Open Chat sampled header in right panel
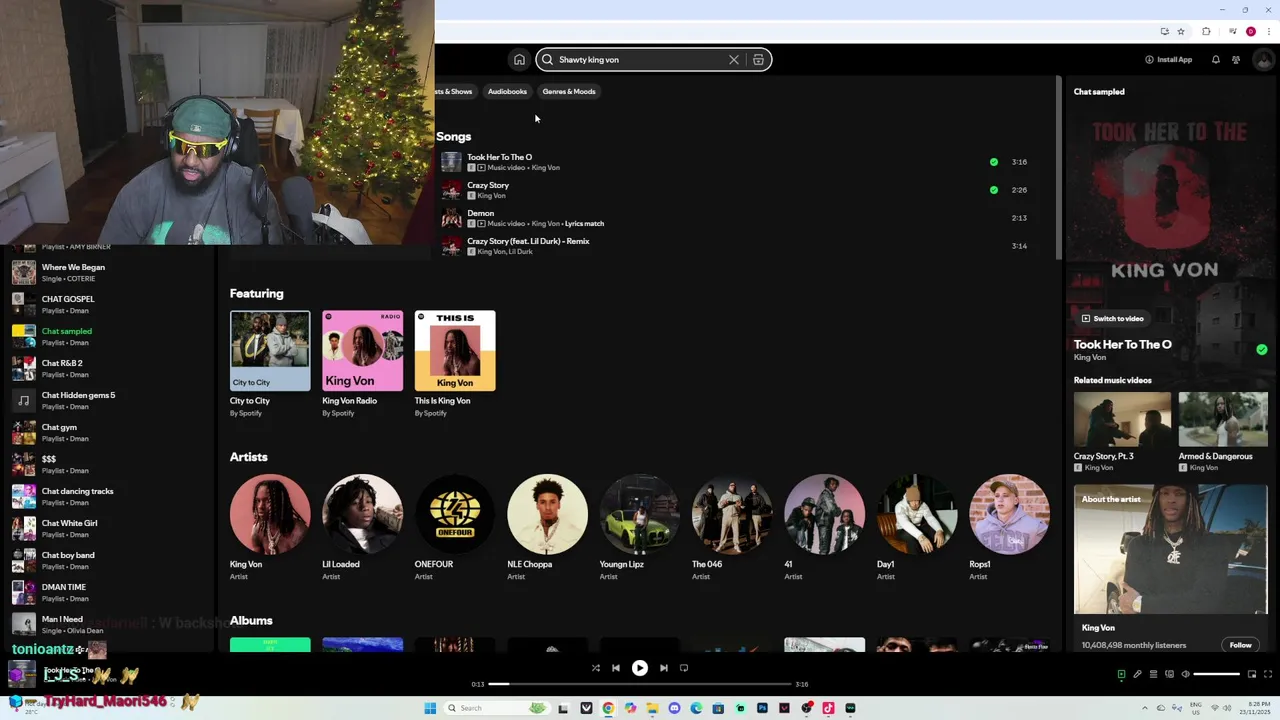Viewport: 1280px width, 720px height. click(1099, 92)
